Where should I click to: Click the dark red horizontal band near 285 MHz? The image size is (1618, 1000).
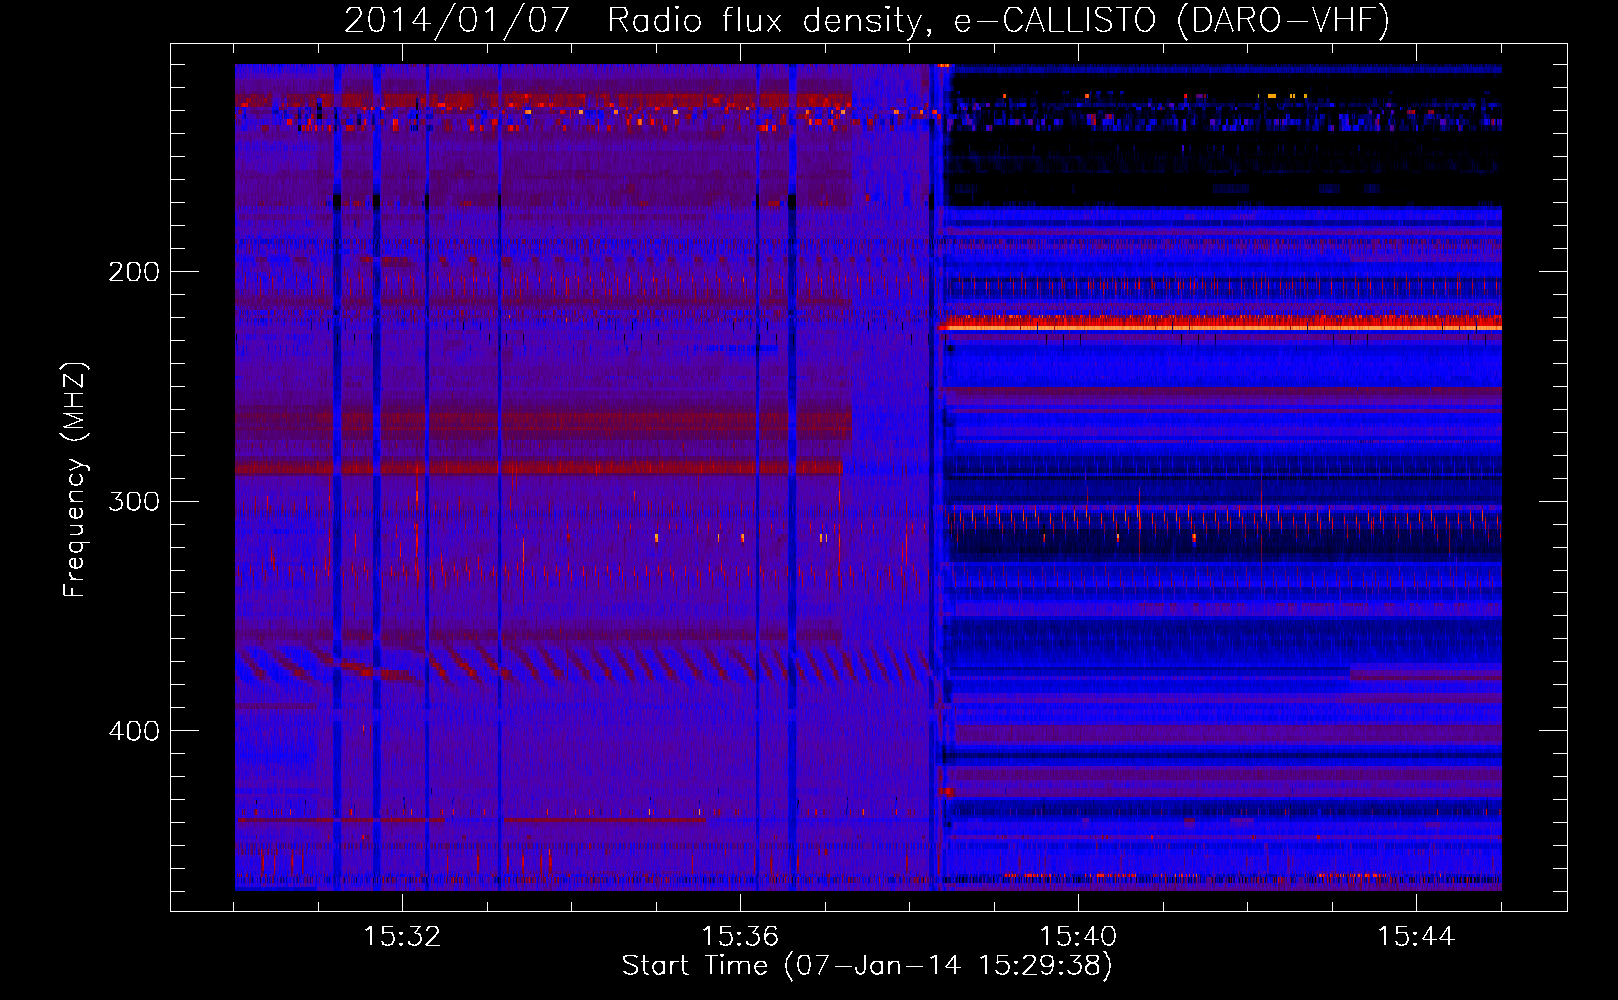point(540,468)
